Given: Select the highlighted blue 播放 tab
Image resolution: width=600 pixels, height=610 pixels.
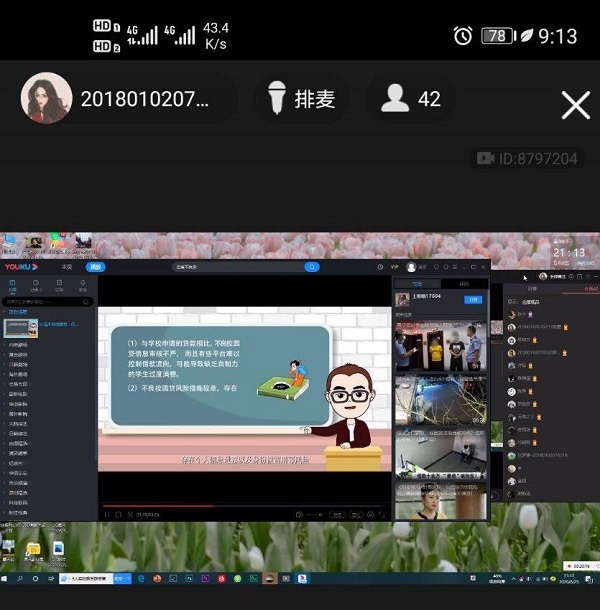Looking at the screenshot, I should coord(95,267).
